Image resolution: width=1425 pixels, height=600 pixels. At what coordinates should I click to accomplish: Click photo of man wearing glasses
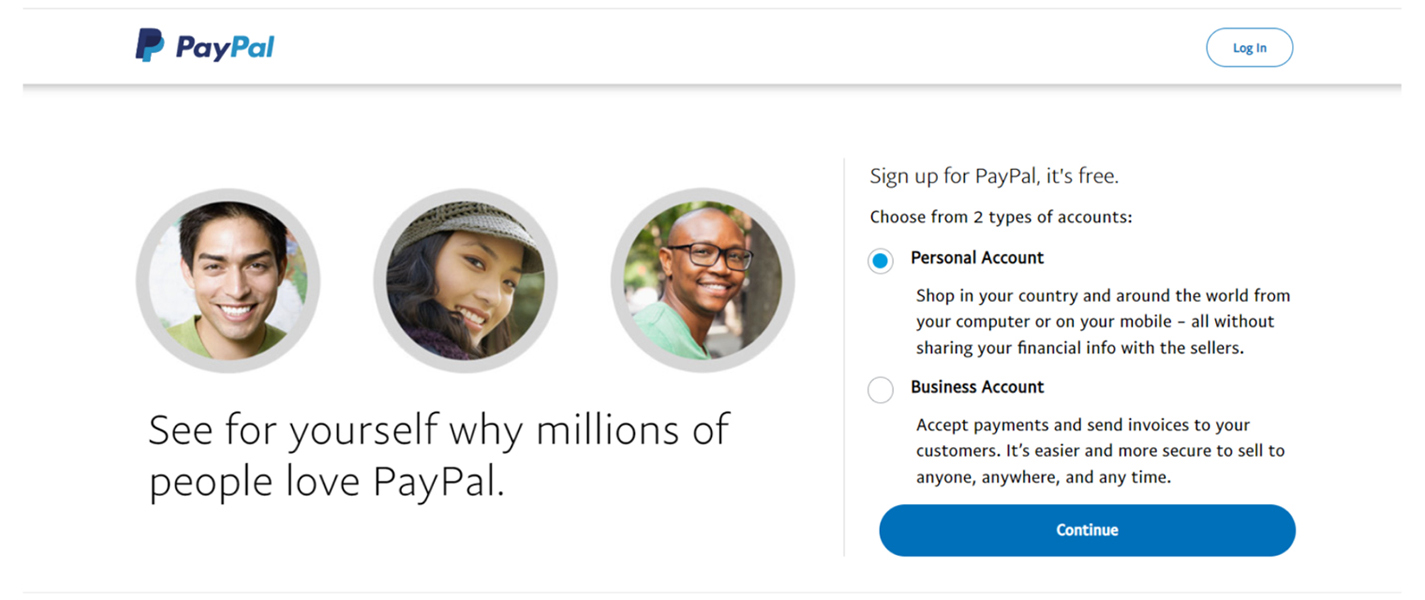pos(702,281)
